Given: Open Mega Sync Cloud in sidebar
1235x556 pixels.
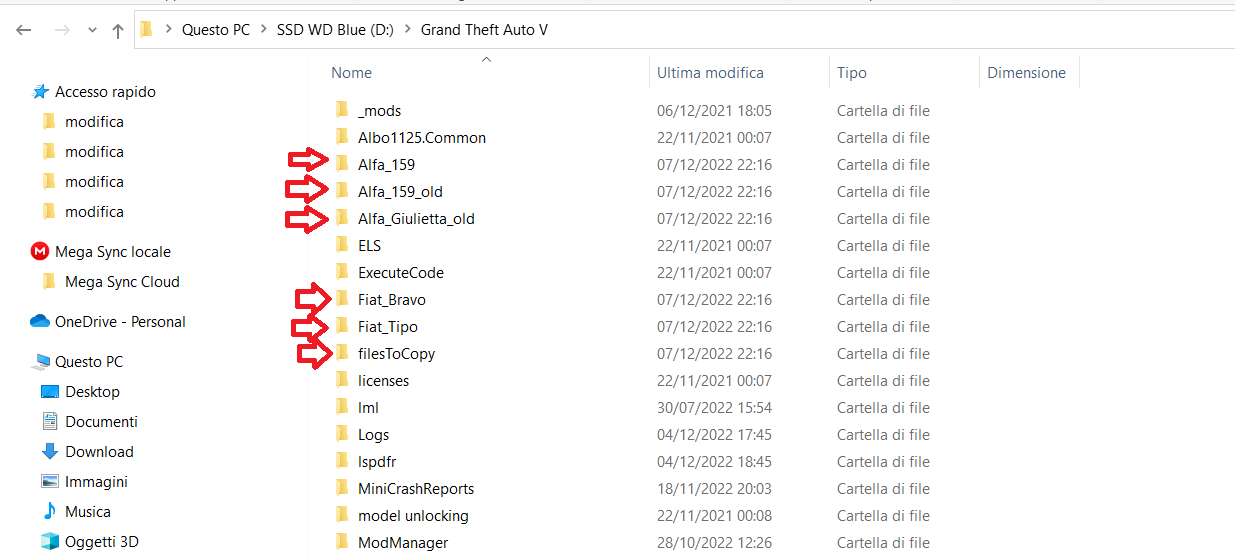Looking at the screenshot, I should [122, 282].
